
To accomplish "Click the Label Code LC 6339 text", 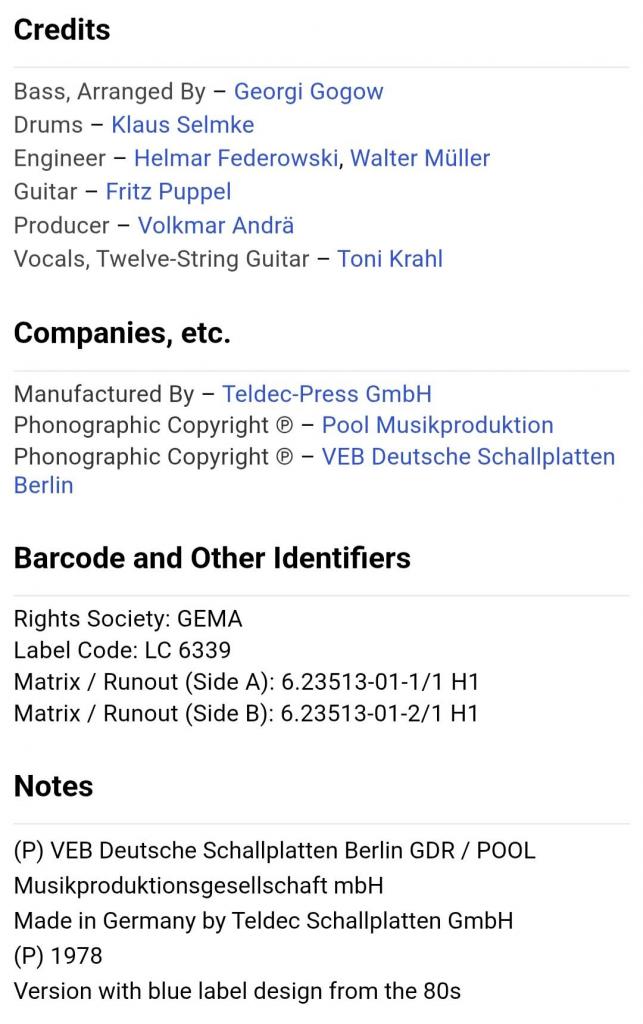I will click(x=122, y=651).
